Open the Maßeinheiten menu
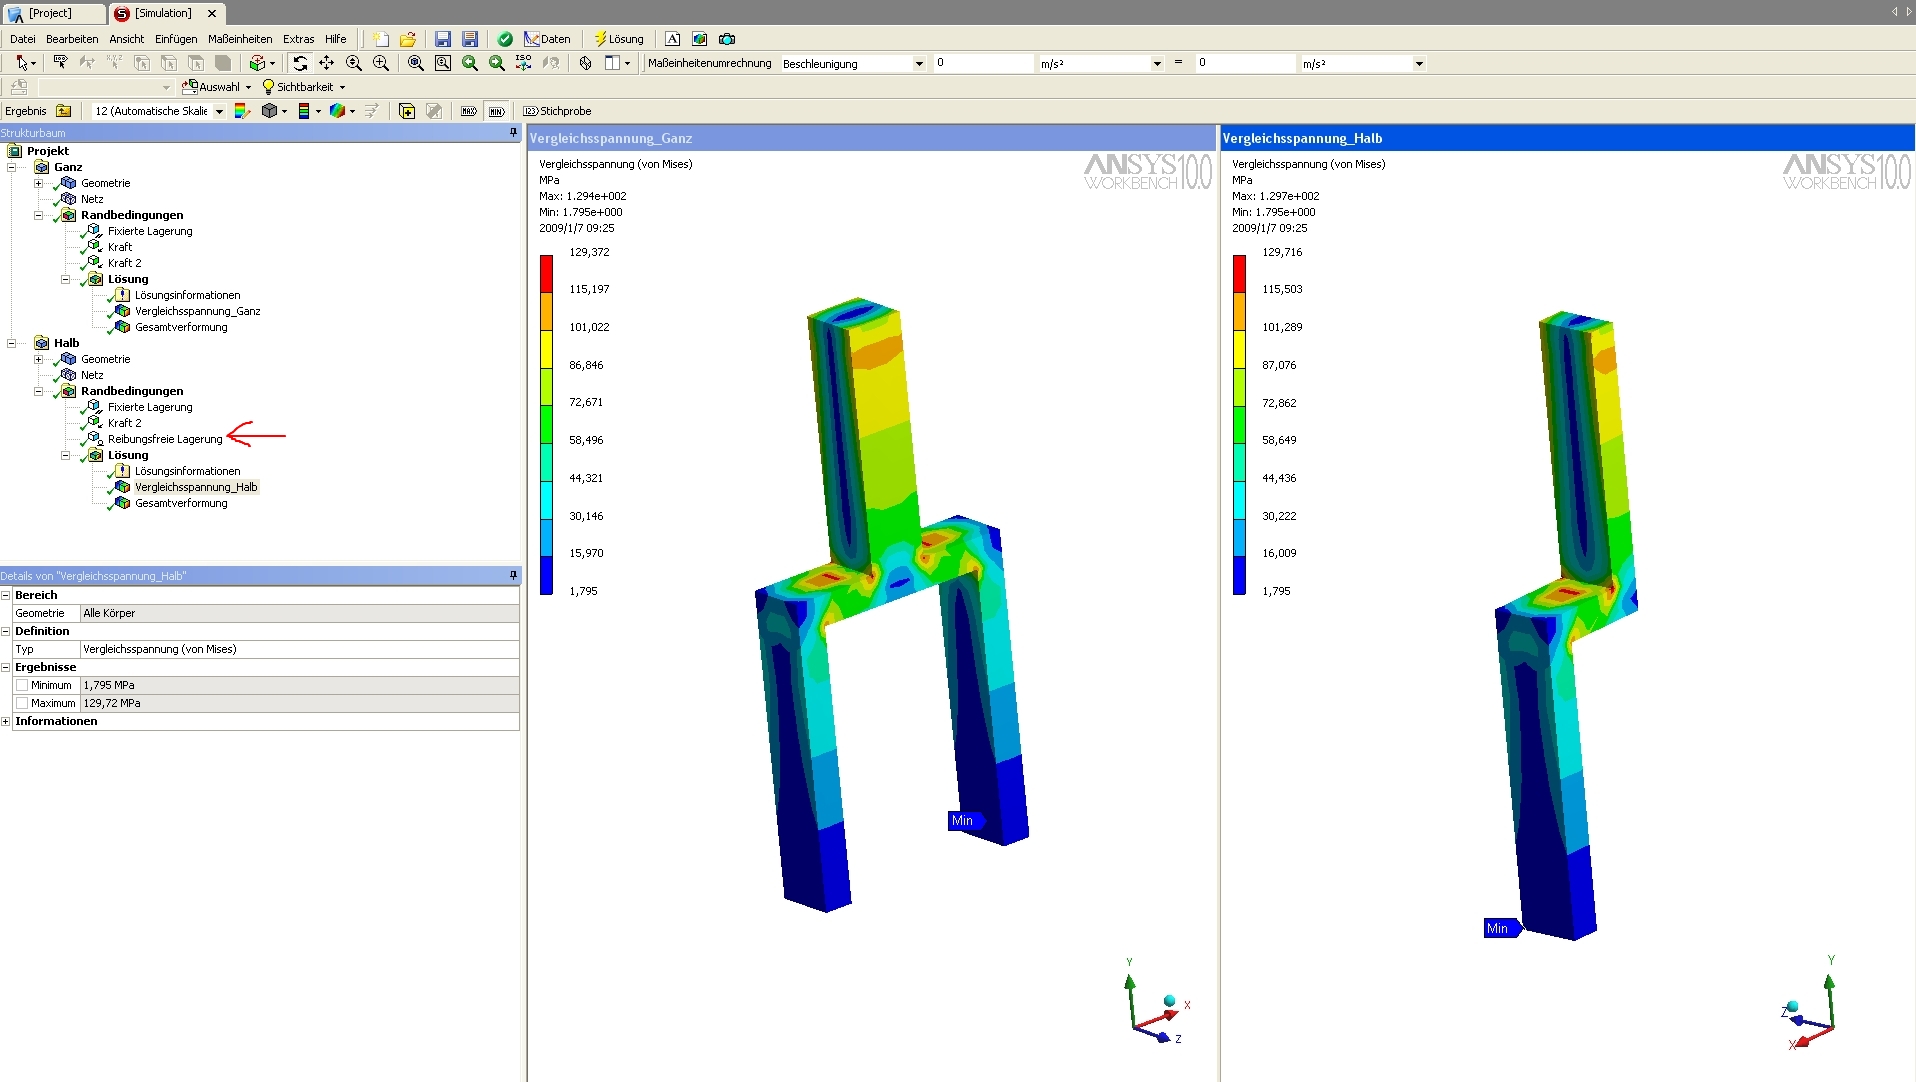Viewport: 1916px width, 1082px height. click(240, 39)
